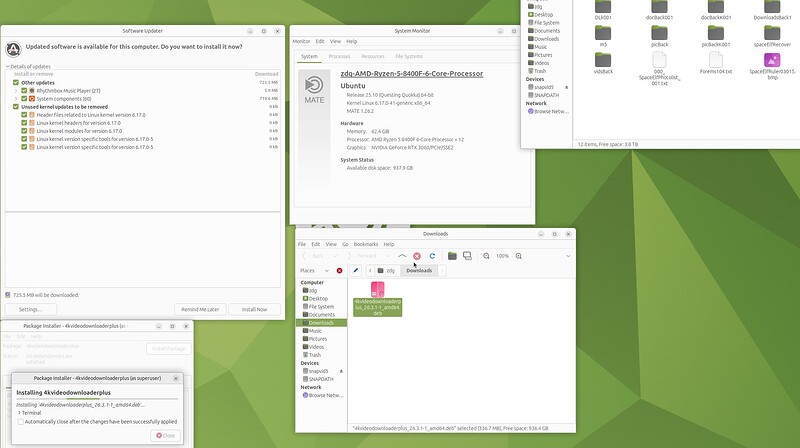Open Help menu in System Monitor
Screen dimensions: 800x448
(x=352, y=41)
